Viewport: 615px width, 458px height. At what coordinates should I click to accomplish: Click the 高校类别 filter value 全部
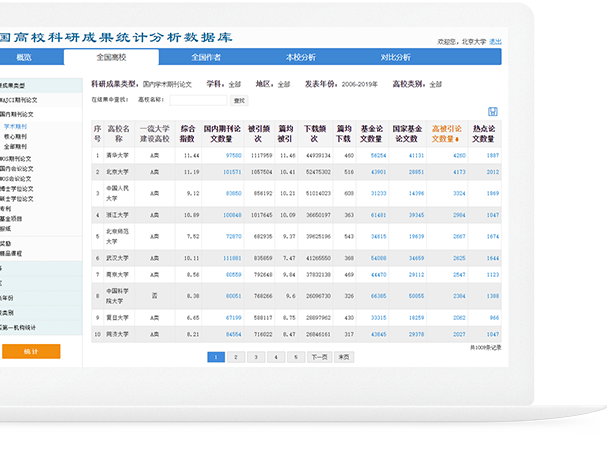point(435,84)
